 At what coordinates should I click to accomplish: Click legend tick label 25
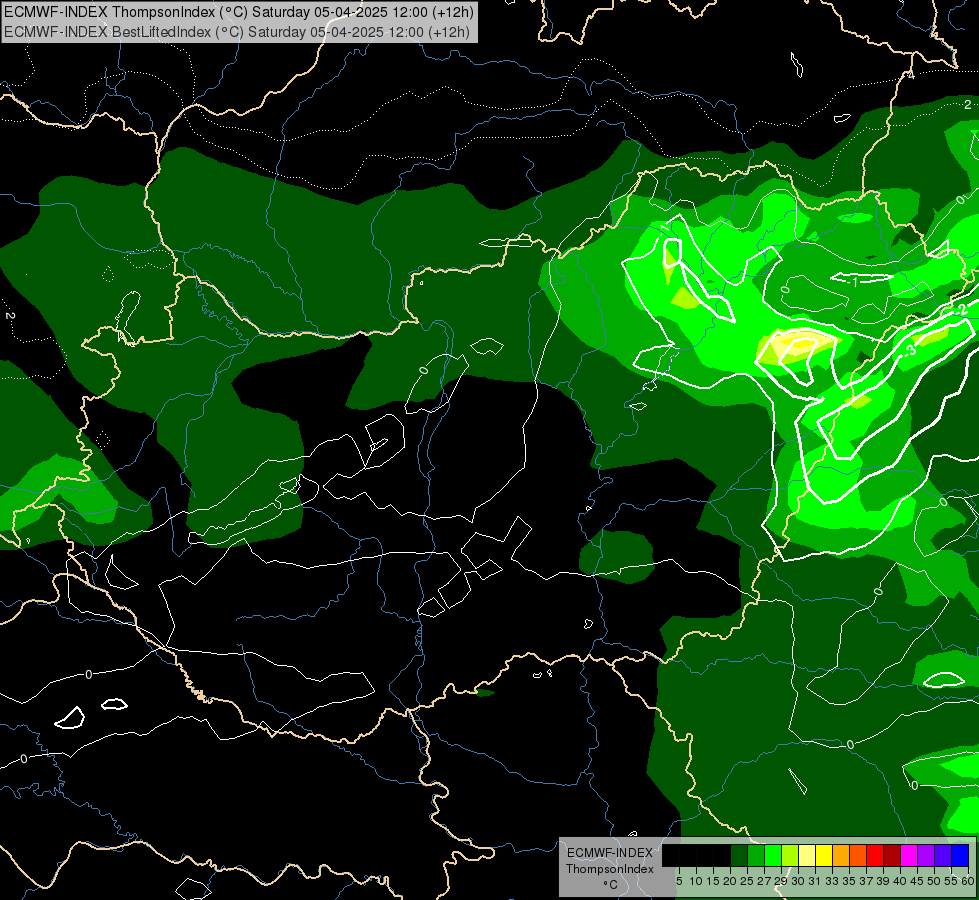tap(747, 881)
